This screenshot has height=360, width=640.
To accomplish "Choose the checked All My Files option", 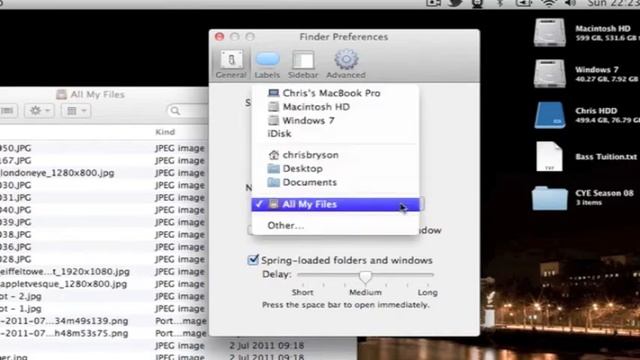I will 335,204.
